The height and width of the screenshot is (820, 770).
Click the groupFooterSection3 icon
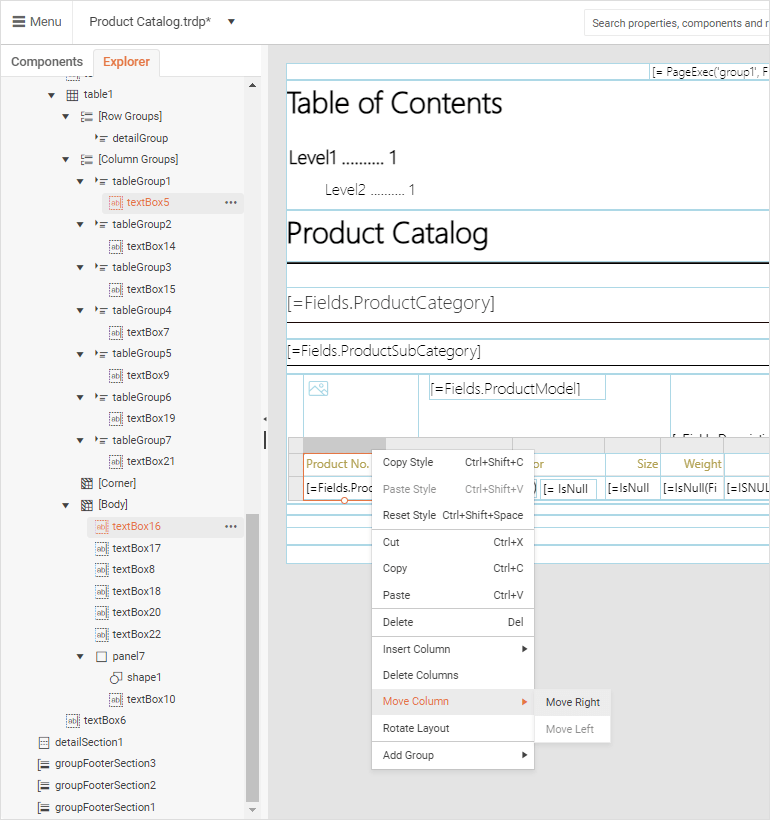click(44, 764)
